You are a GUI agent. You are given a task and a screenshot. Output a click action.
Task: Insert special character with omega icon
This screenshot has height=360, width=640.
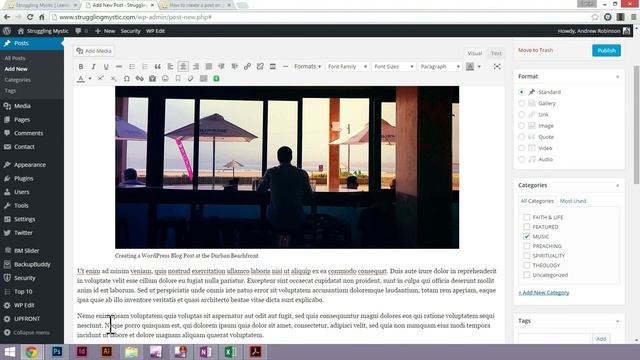click(x=127, y=78)
